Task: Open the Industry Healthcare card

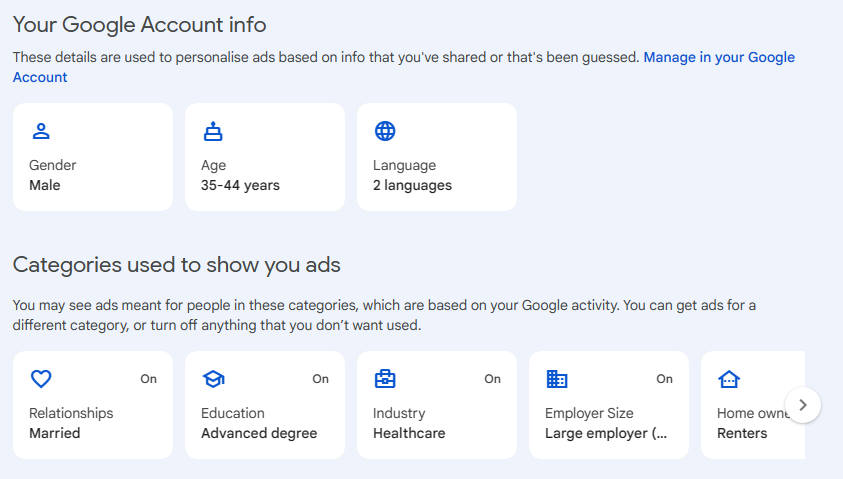Action: [437, 405]
